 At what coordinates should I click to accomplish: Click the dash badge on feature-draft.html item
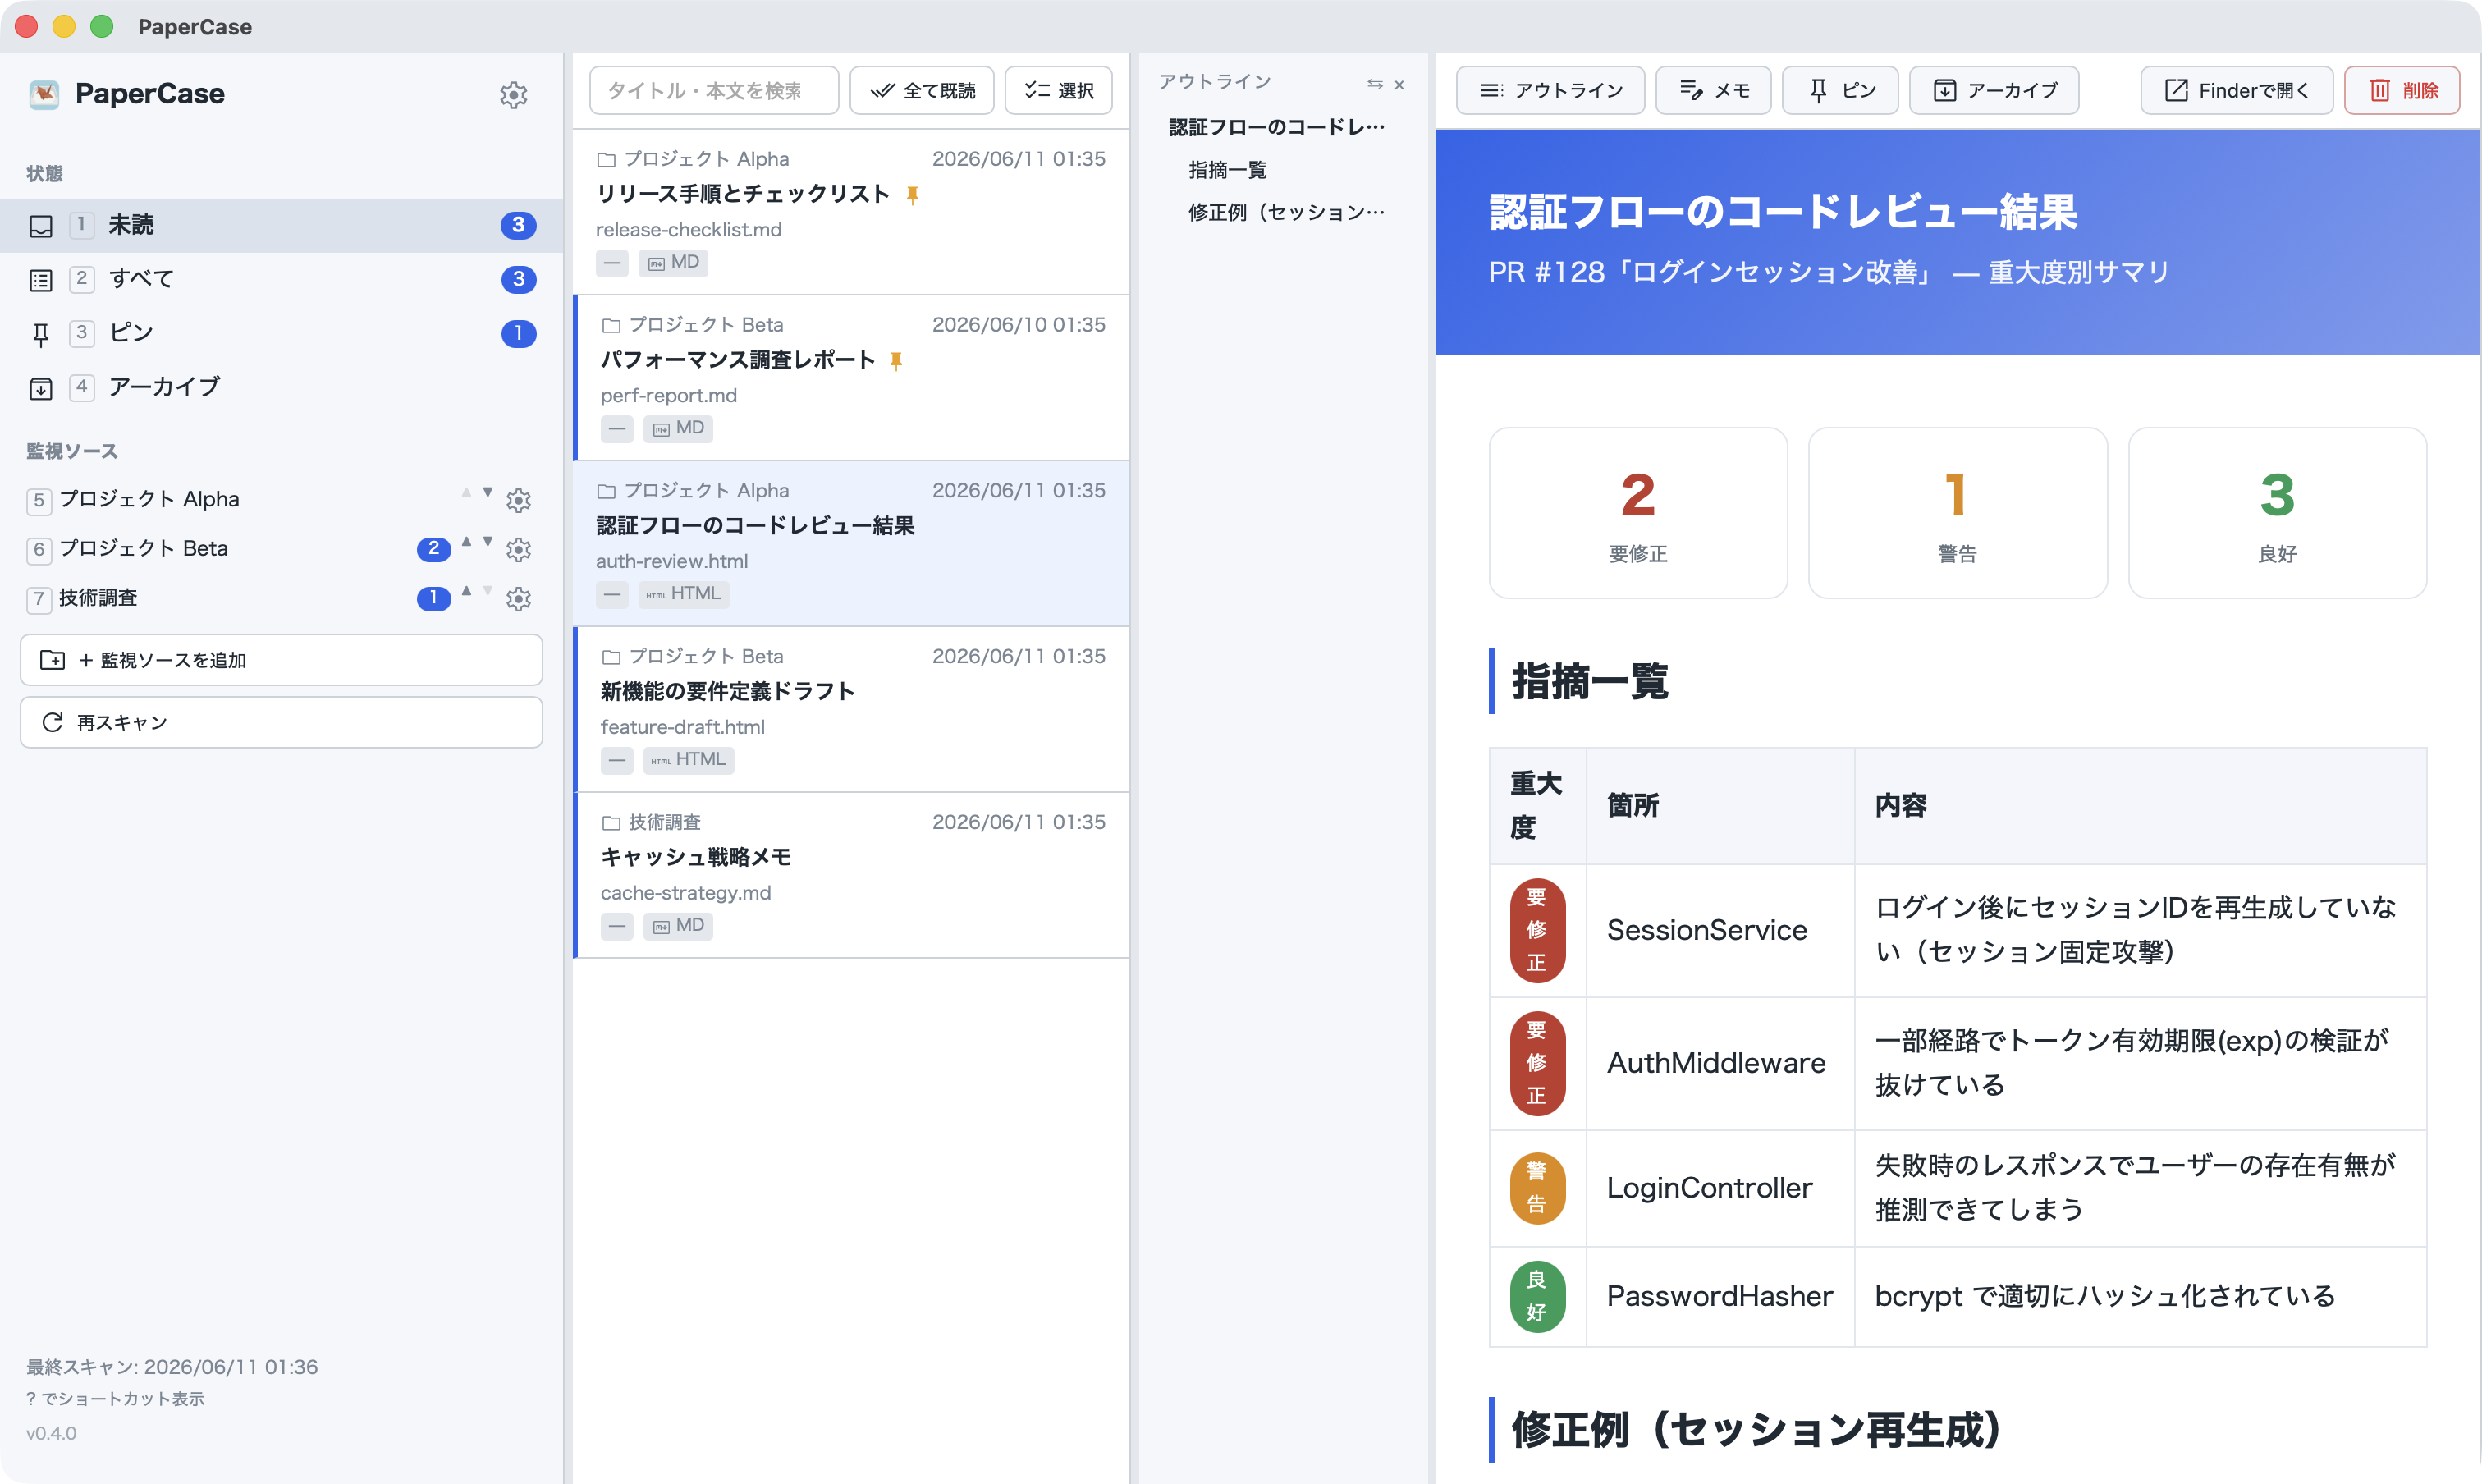pos(617,760)
